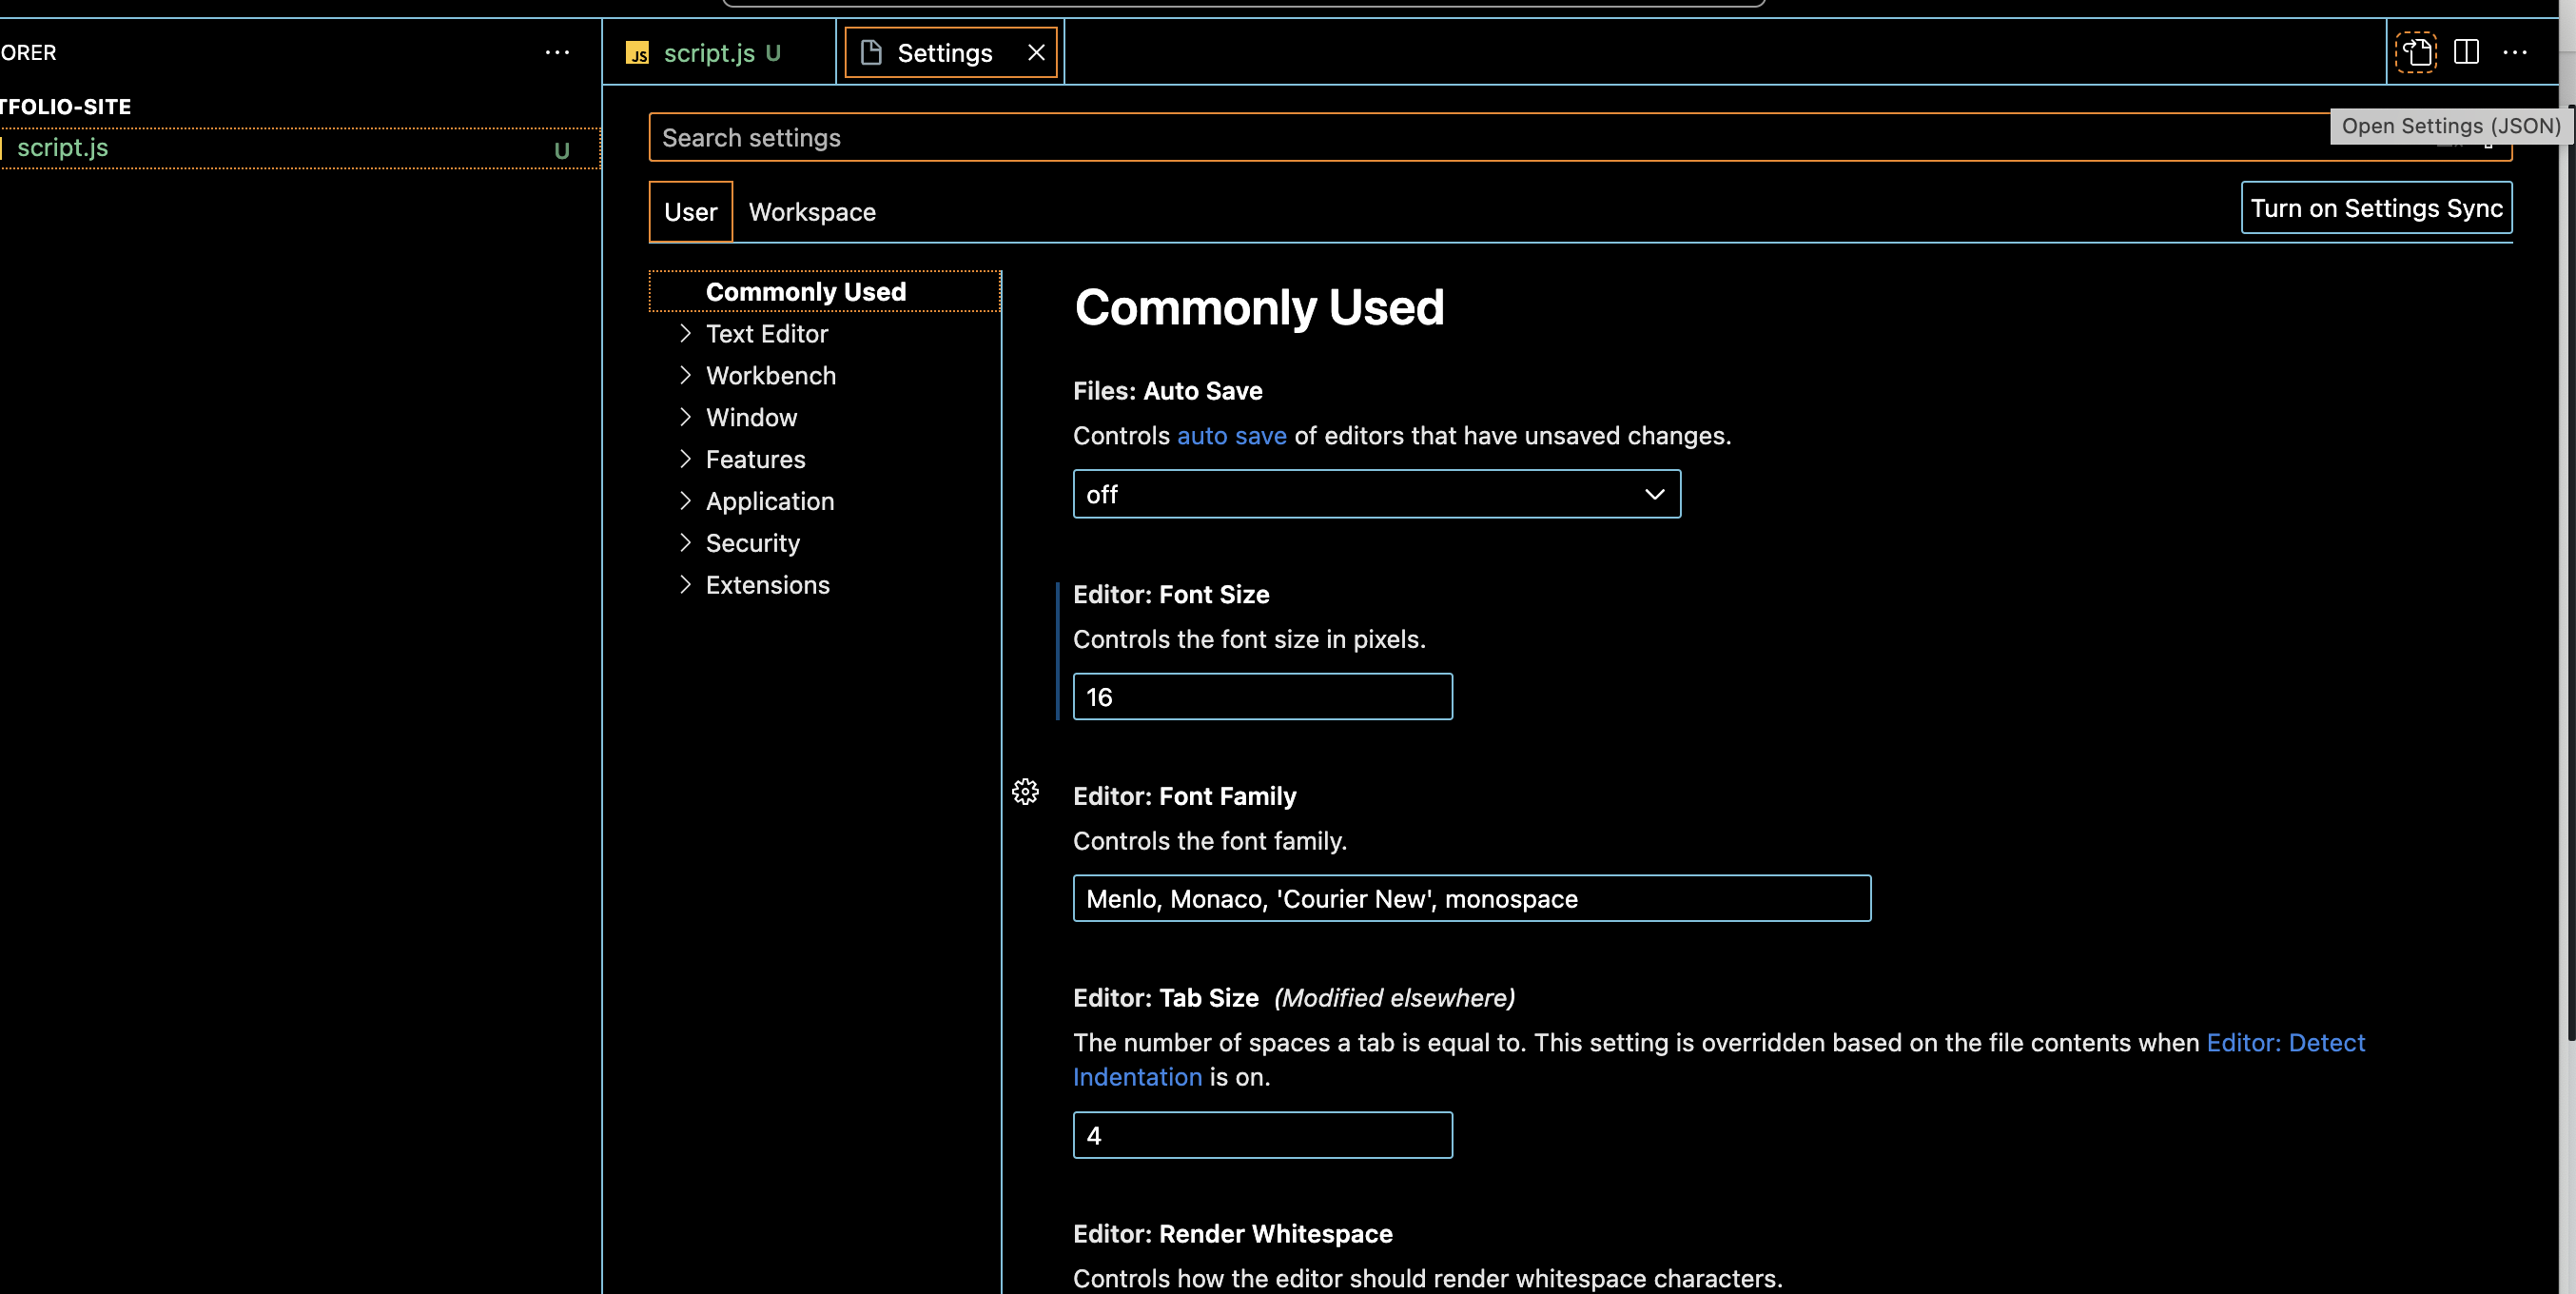Open script.js in the Explorer tree
Viewport: 2576px width, 1294px height.
point(63,148)
